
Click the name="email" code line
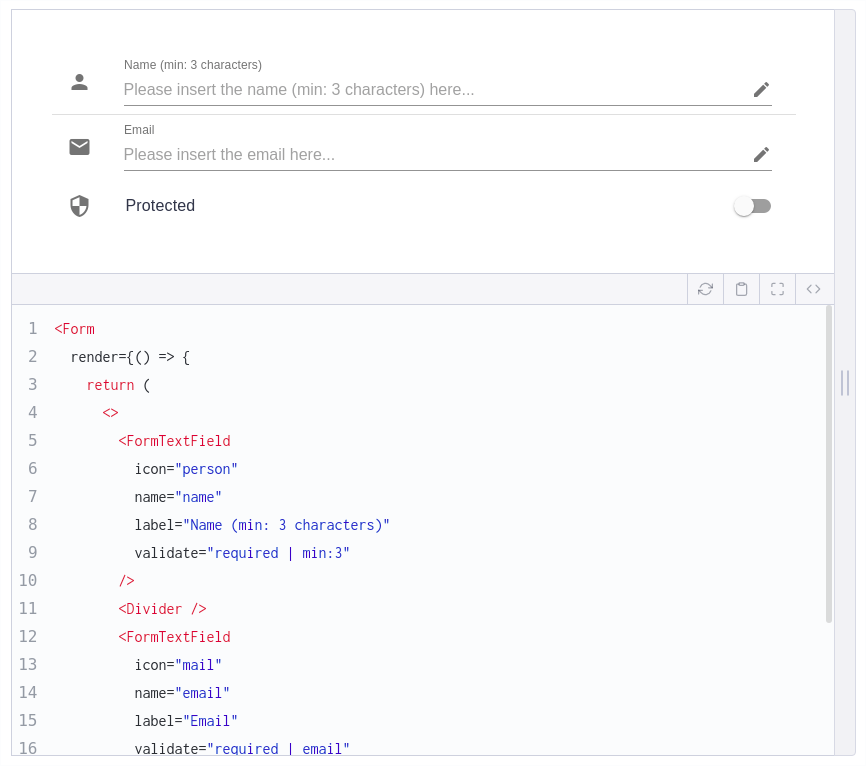[182, 693]
